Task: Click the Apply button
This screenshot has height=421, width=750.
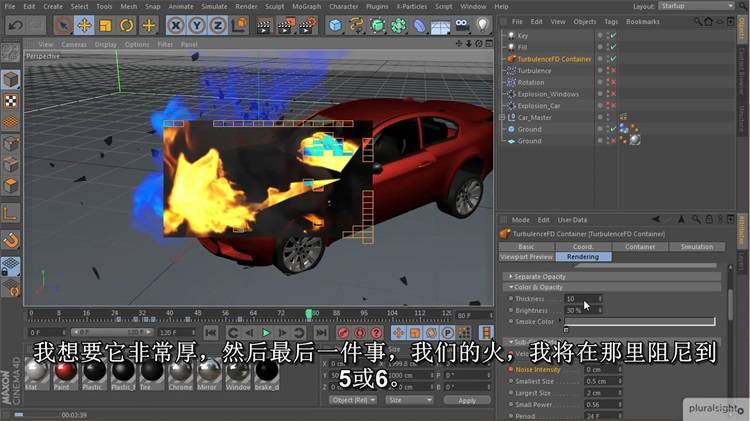Action: [467, 400]
